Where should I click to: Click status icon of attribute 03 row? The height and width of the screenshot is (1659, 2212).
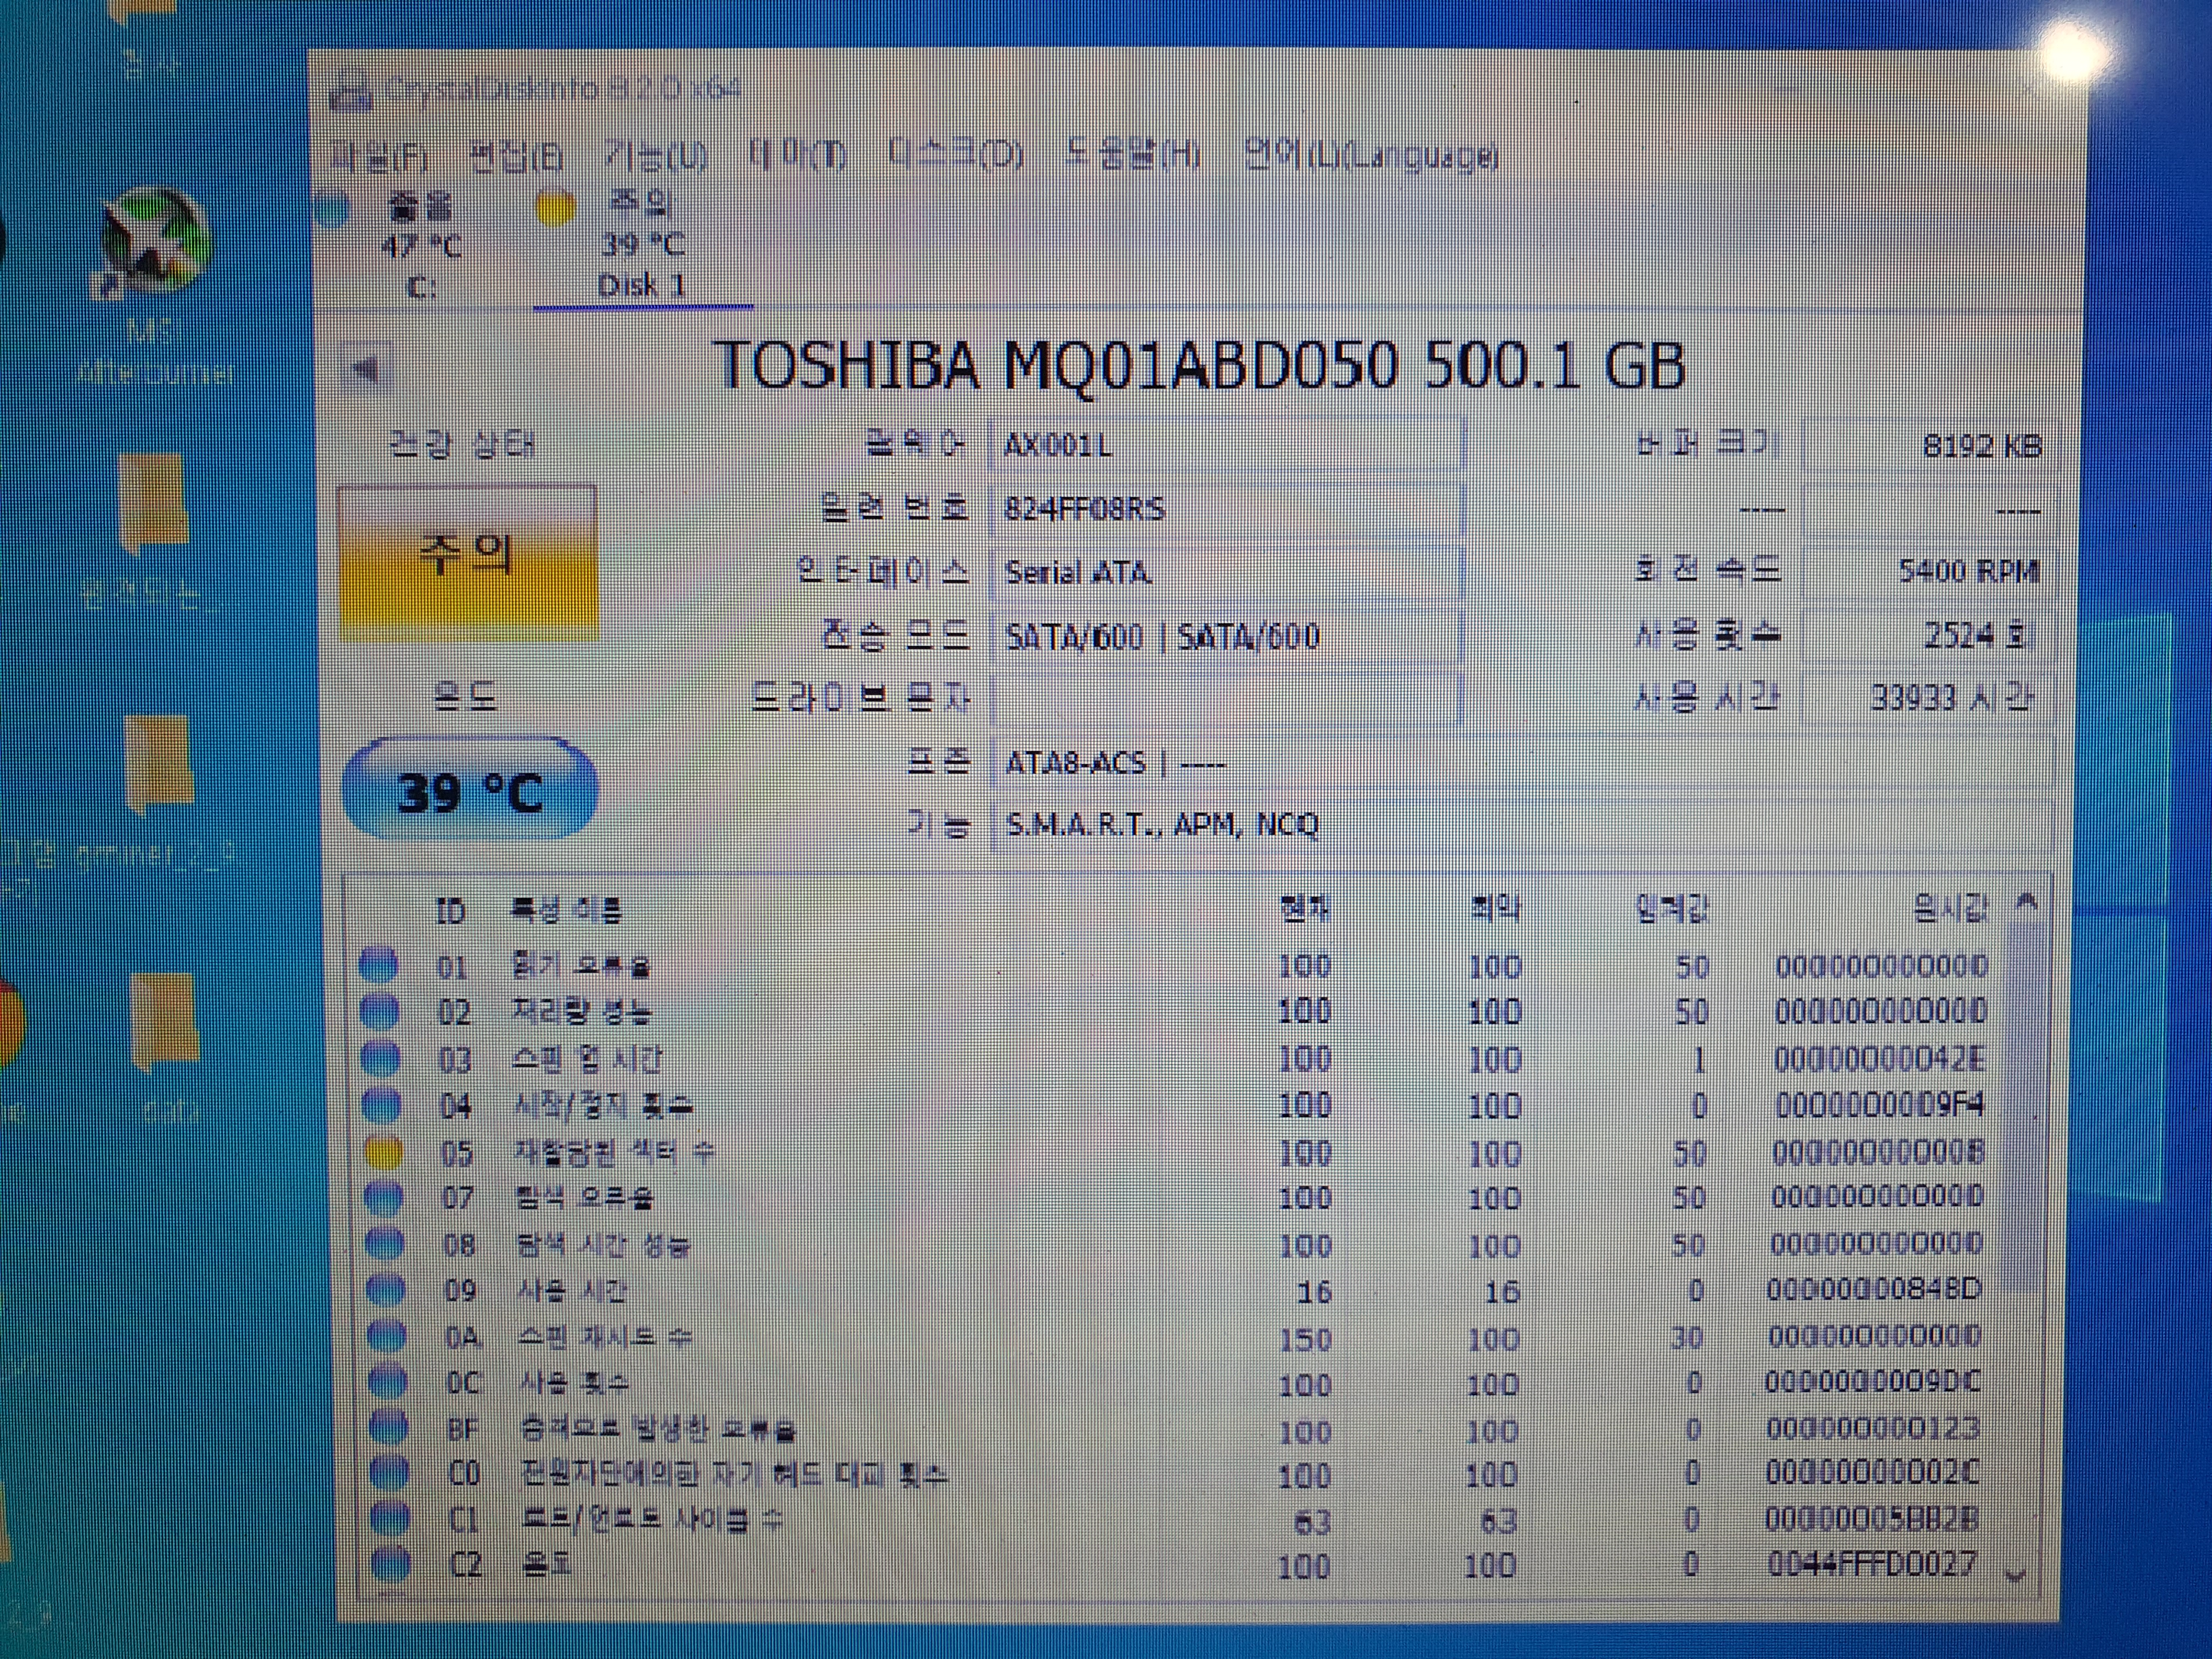pyautogui.click(x=382, y=1058)
